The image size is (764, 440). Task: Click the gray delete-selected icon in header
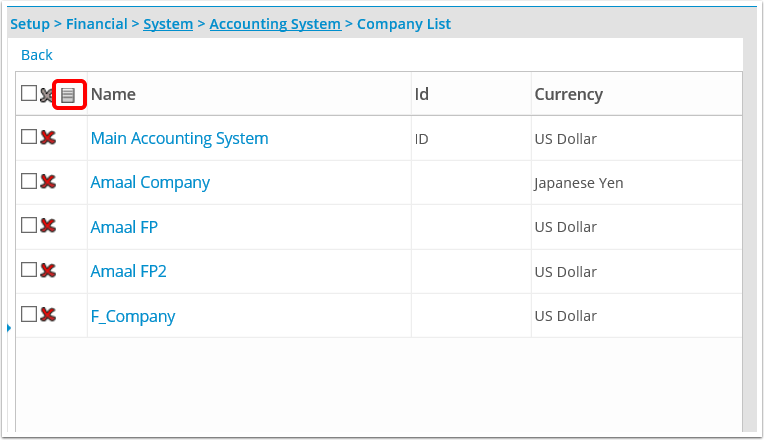pyautogui.click(x=46, y=95)
